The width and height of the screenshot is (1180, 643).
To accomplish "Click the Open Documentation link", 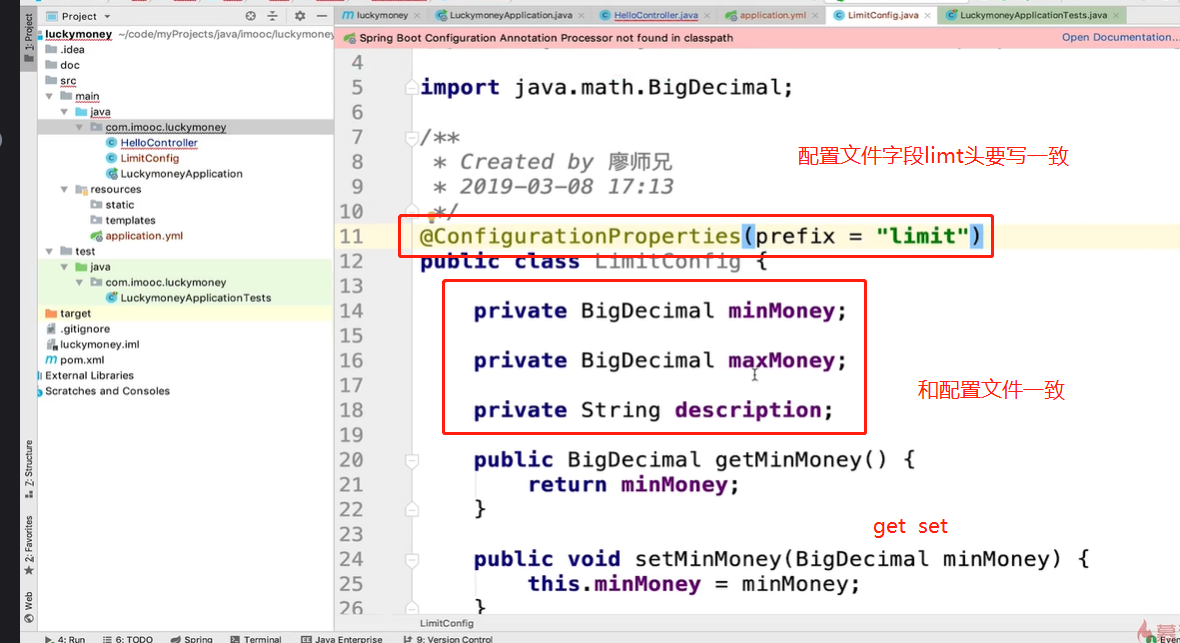I will [1120, 37].
